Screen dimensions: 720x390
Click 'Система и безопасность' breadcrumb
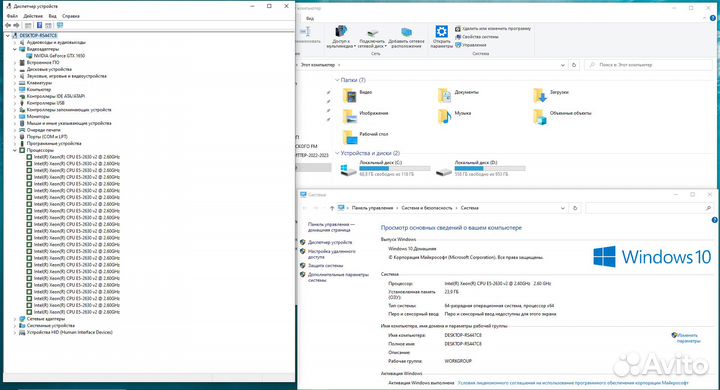point(427,208)
